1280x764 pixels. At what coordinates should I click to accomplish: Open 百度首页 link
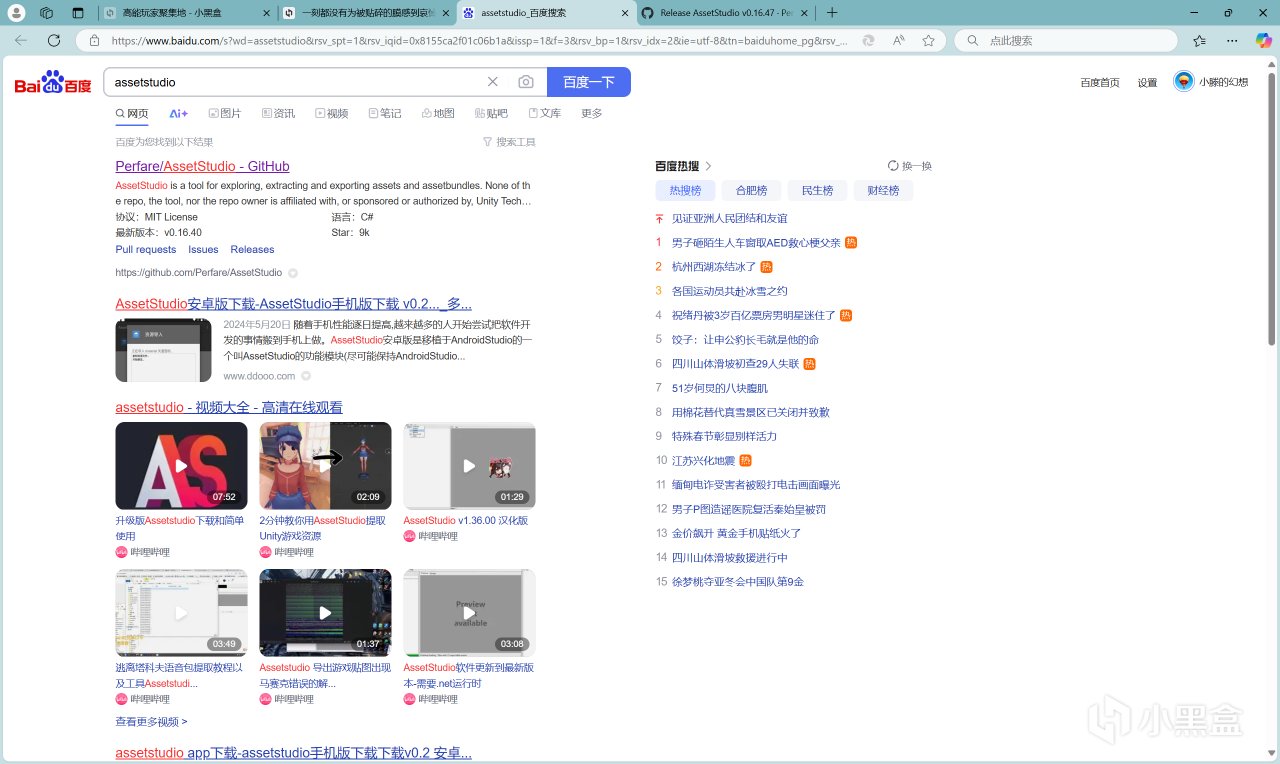pos(1100,83)
